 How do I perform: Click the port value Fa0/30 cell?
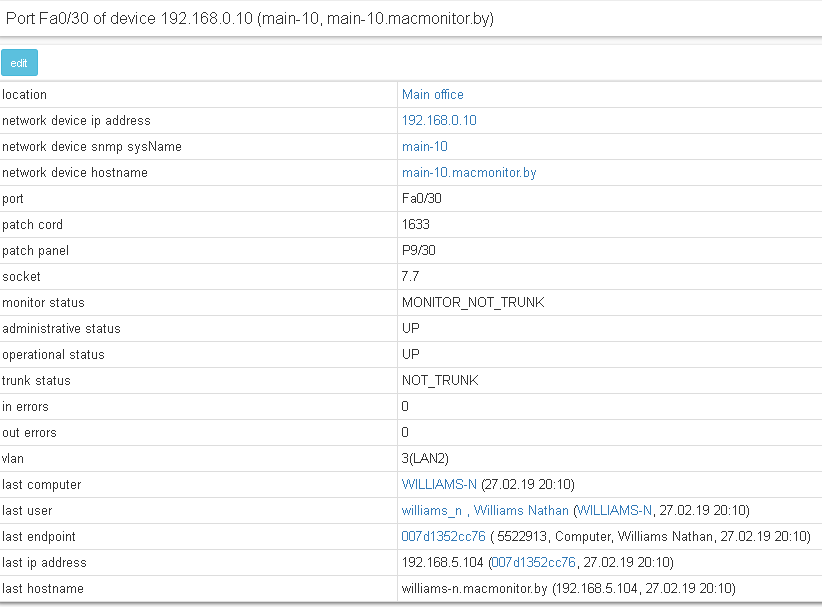(x=421, y=199)
